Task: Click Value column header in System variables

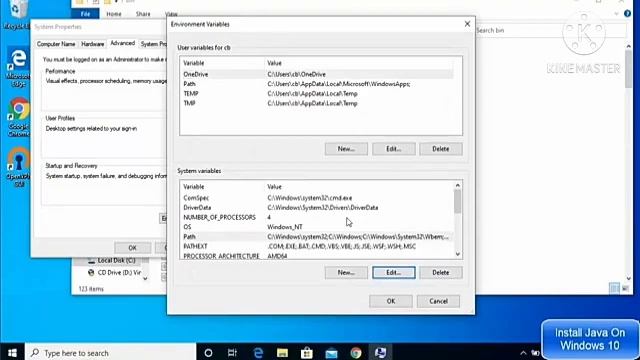Action: [359, 187]
